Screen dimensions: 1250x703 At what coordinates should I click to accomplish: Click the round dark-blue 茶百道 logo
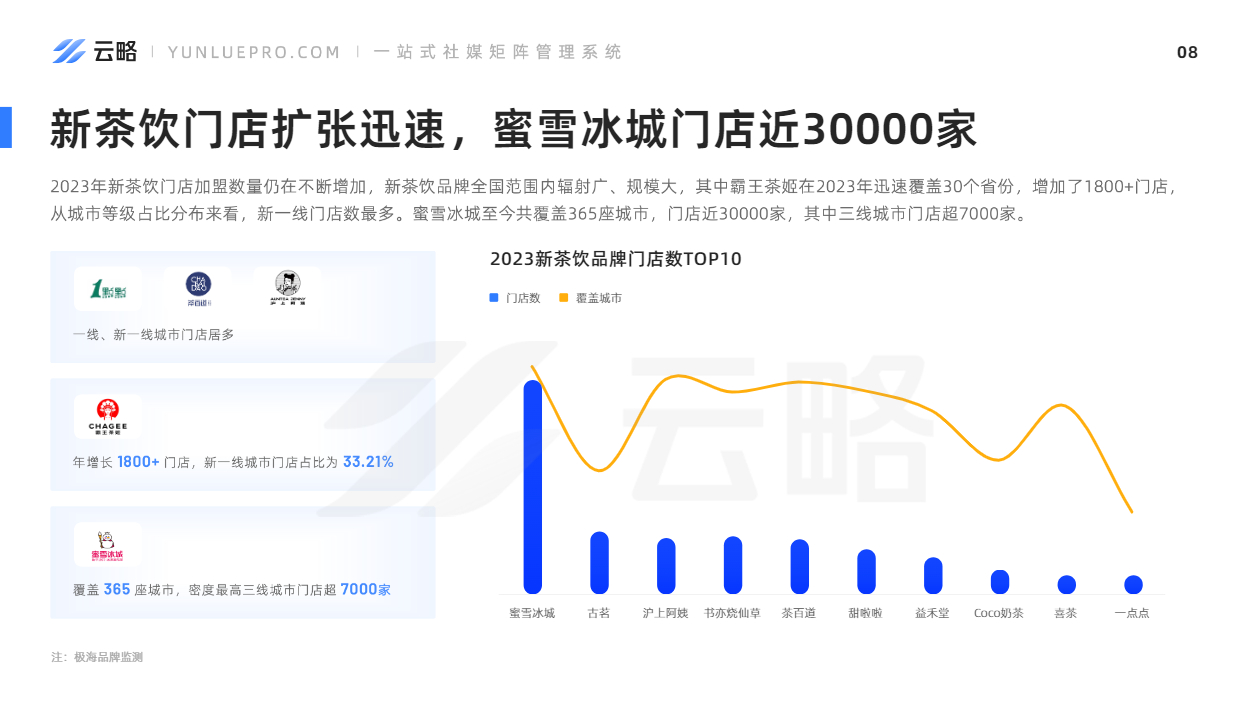pyautogui.click(x=198, y=288)
